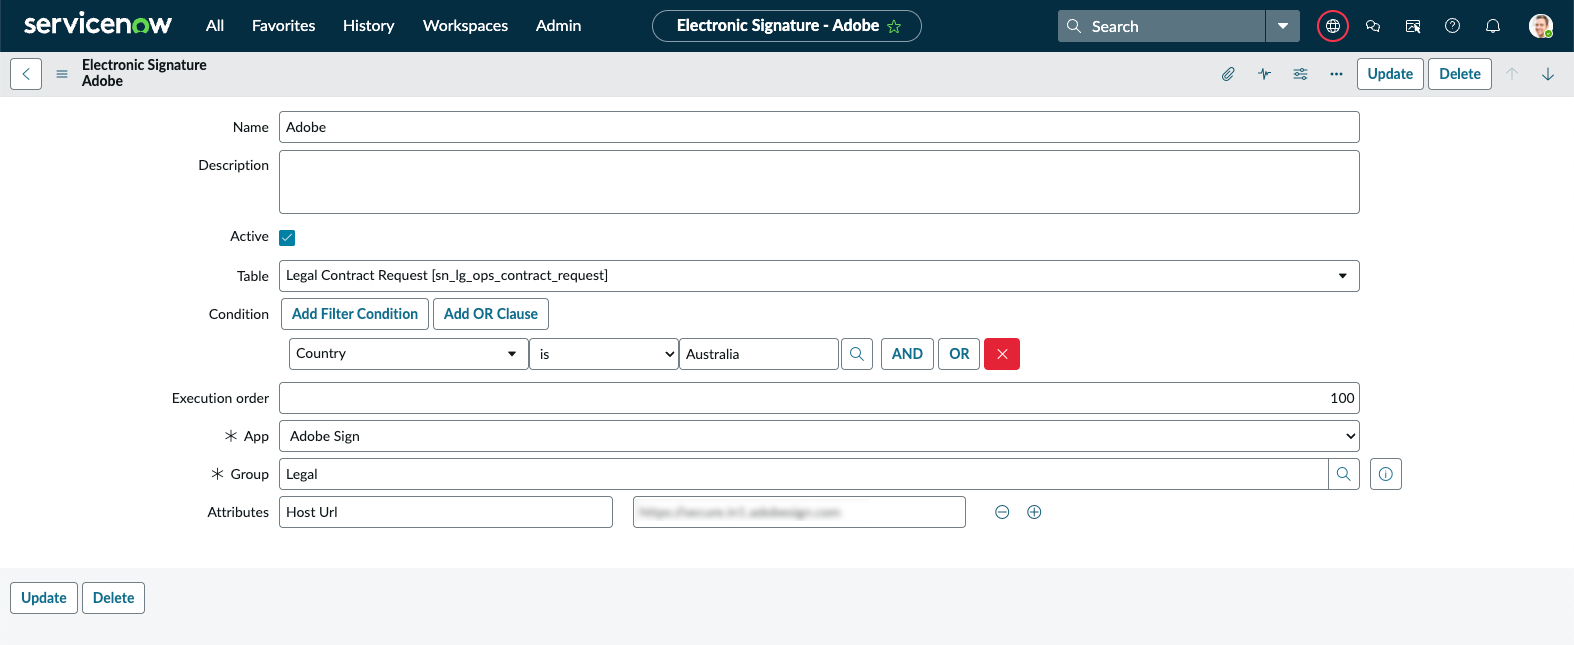Open the All menu
The image size is (1574, 645).
215,26
